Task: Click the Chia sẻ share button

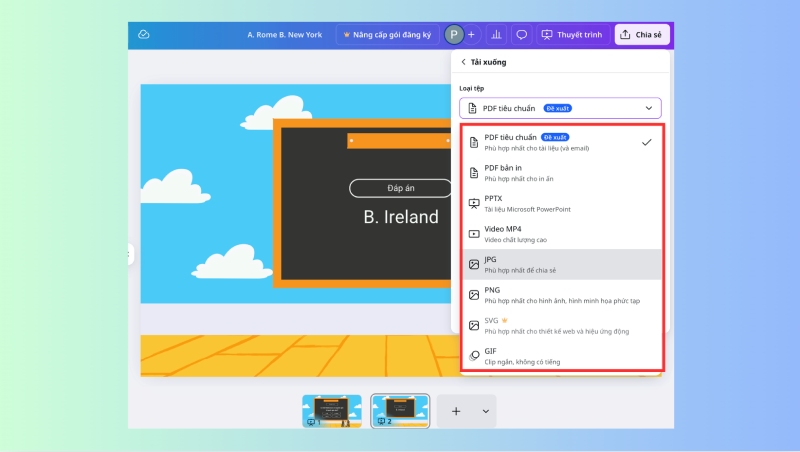Action: pyautogui.click(x=641, y=34)
